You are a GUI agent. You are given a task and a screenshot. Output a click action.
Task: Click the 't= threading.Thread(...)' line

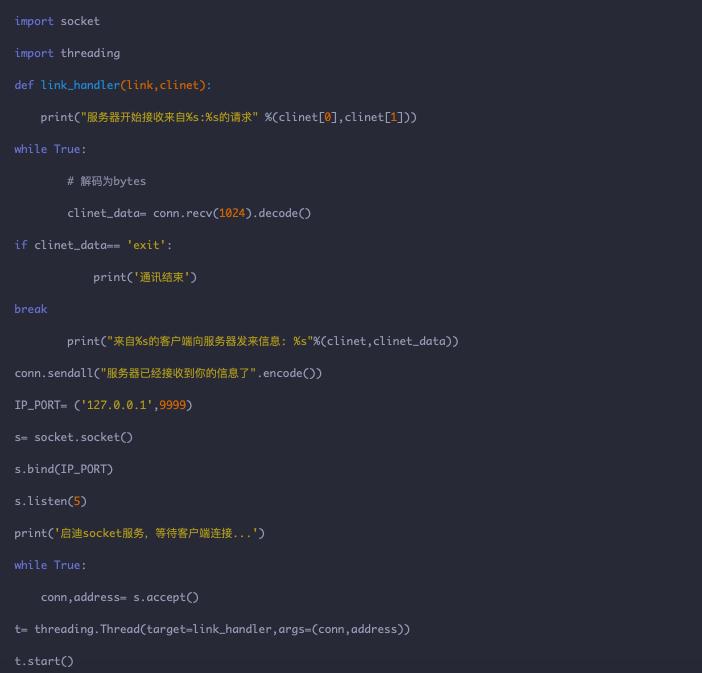(x=212, y=629)
